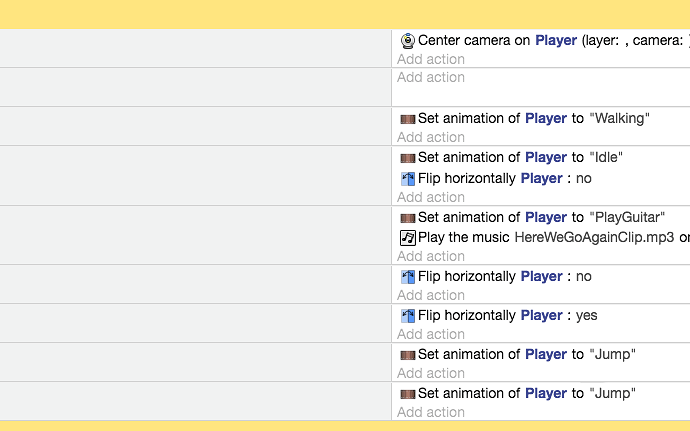Edit the HereWeGoAgainClip.mp3 music file parameter
This screenshot has width=690, height=431.
pos(594,237)
